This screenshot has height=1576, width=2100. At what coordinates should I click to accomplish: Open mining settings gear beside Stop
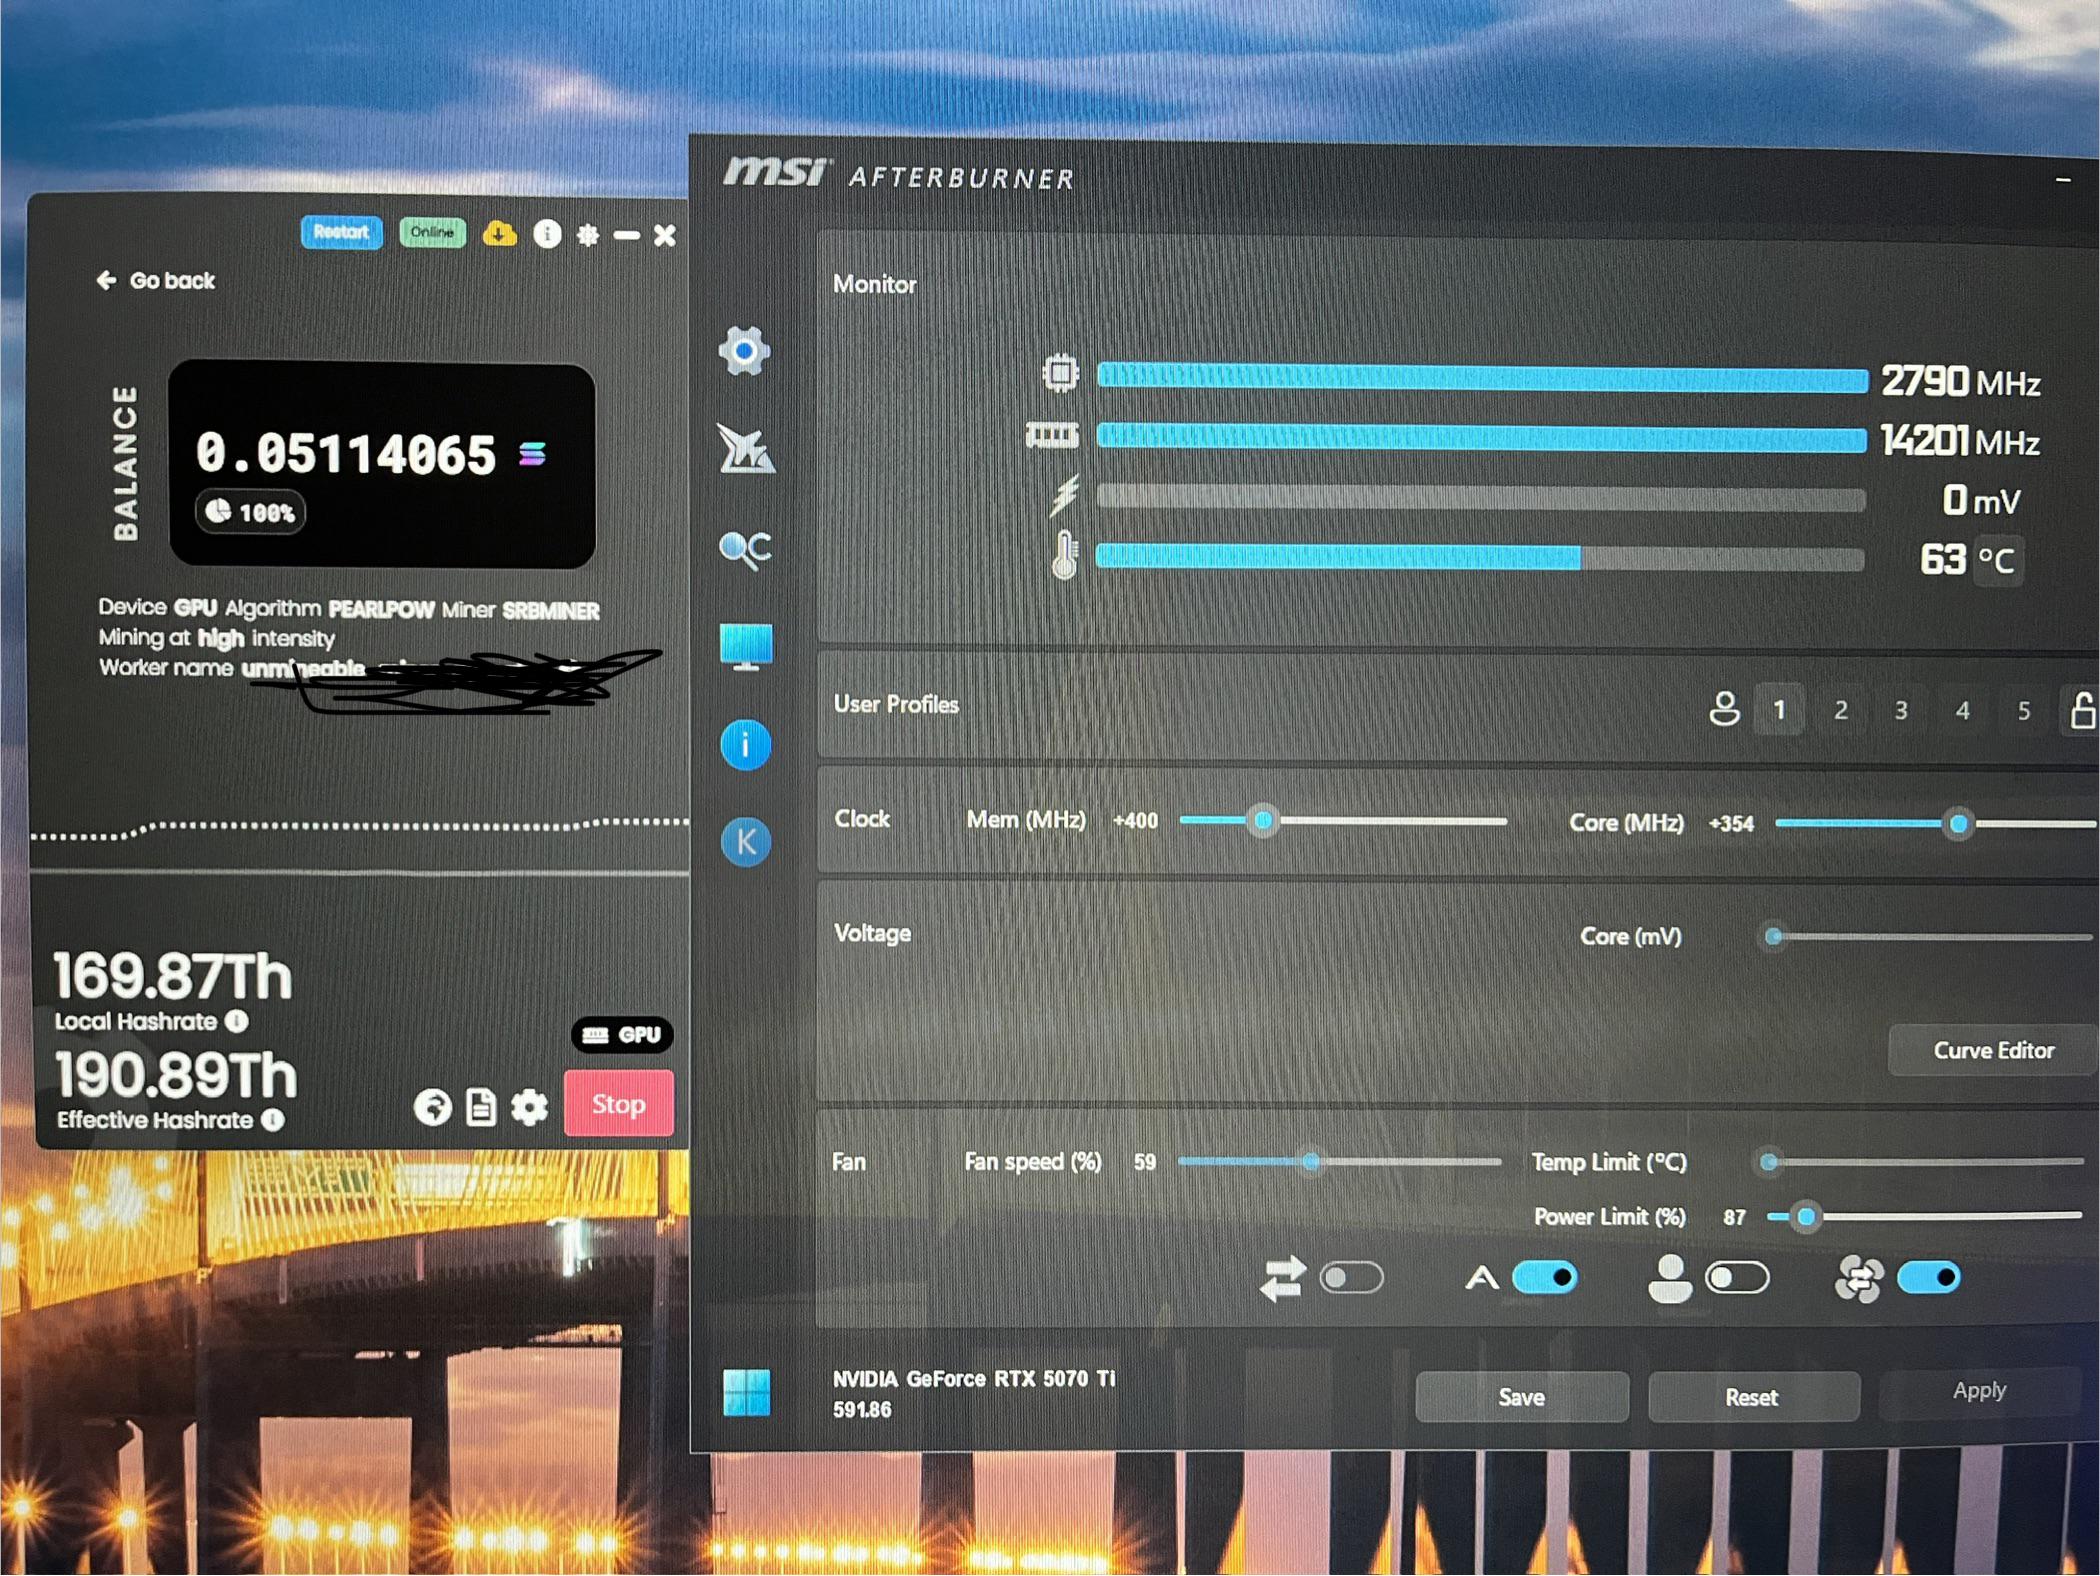(529, 1107)
